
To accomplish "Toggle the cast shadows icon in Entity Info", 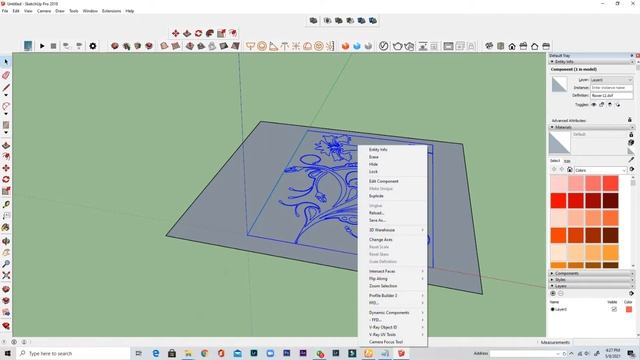I will pos(618,105).
